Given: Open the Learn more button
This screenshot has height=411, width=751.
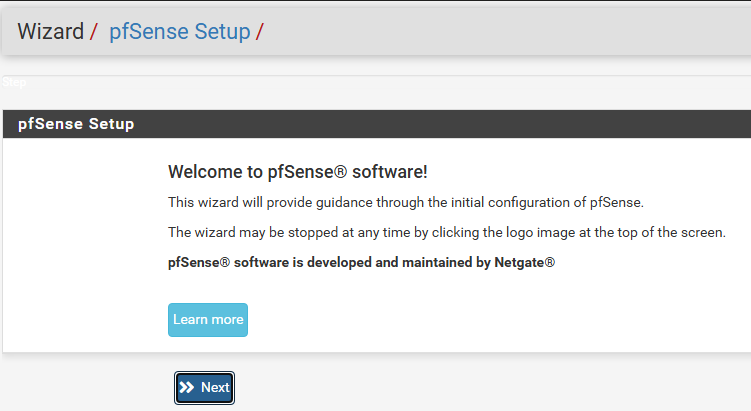Looking at the screenshot, I should (208, 320).
